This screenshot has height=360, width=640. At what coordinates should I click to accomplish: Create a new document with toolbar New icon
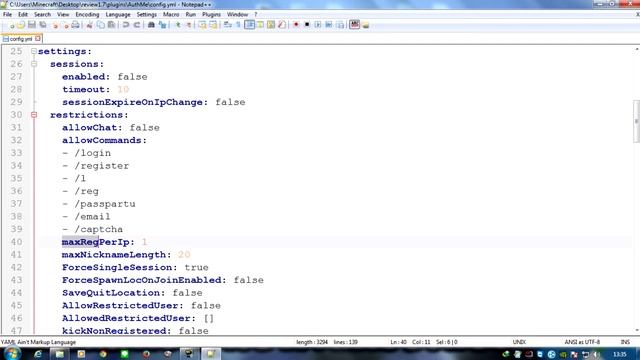pyautogui.click(x=12, y=25)
